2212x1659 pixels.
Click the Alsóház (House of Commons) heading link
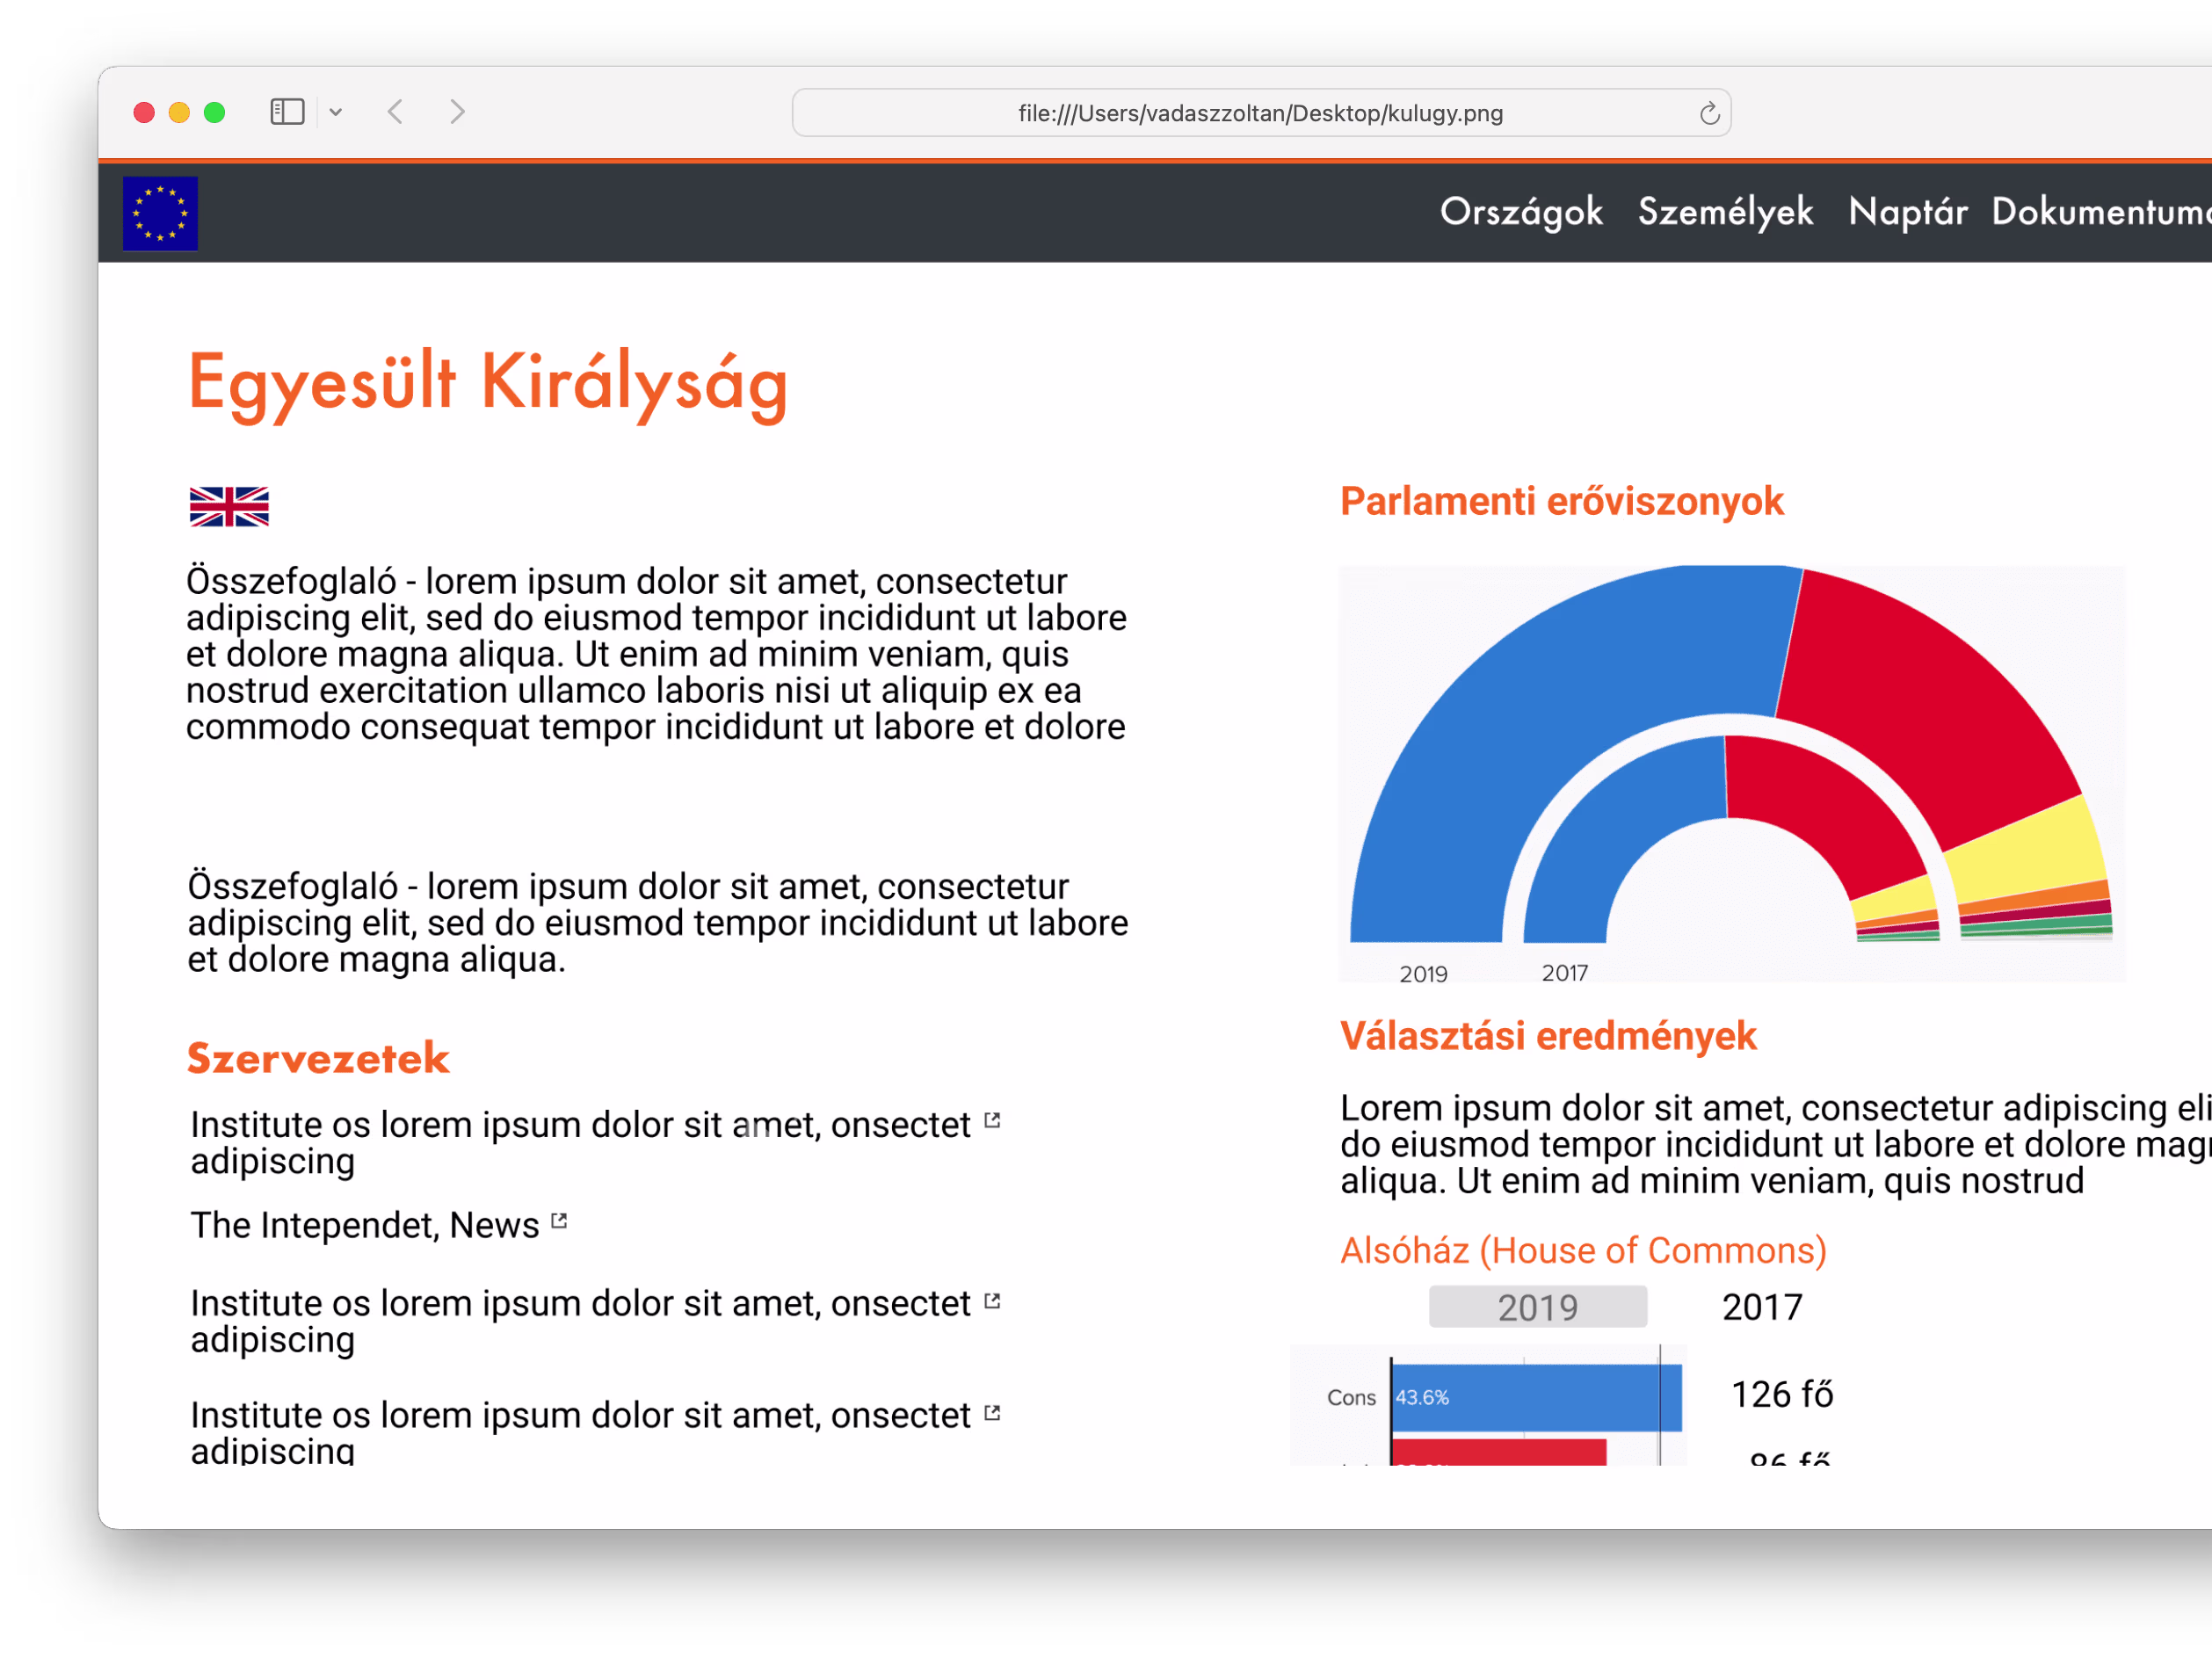click(1584, 1250)
